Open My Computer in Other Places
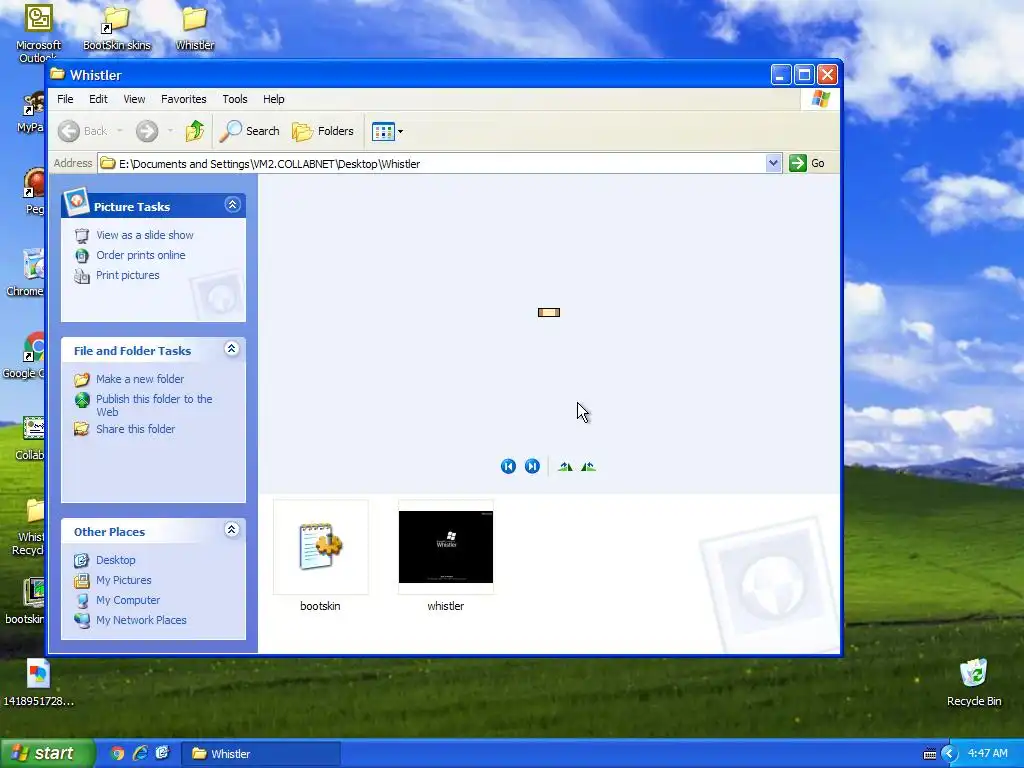Screen dimensions: 1024x768 pos(127,600)
